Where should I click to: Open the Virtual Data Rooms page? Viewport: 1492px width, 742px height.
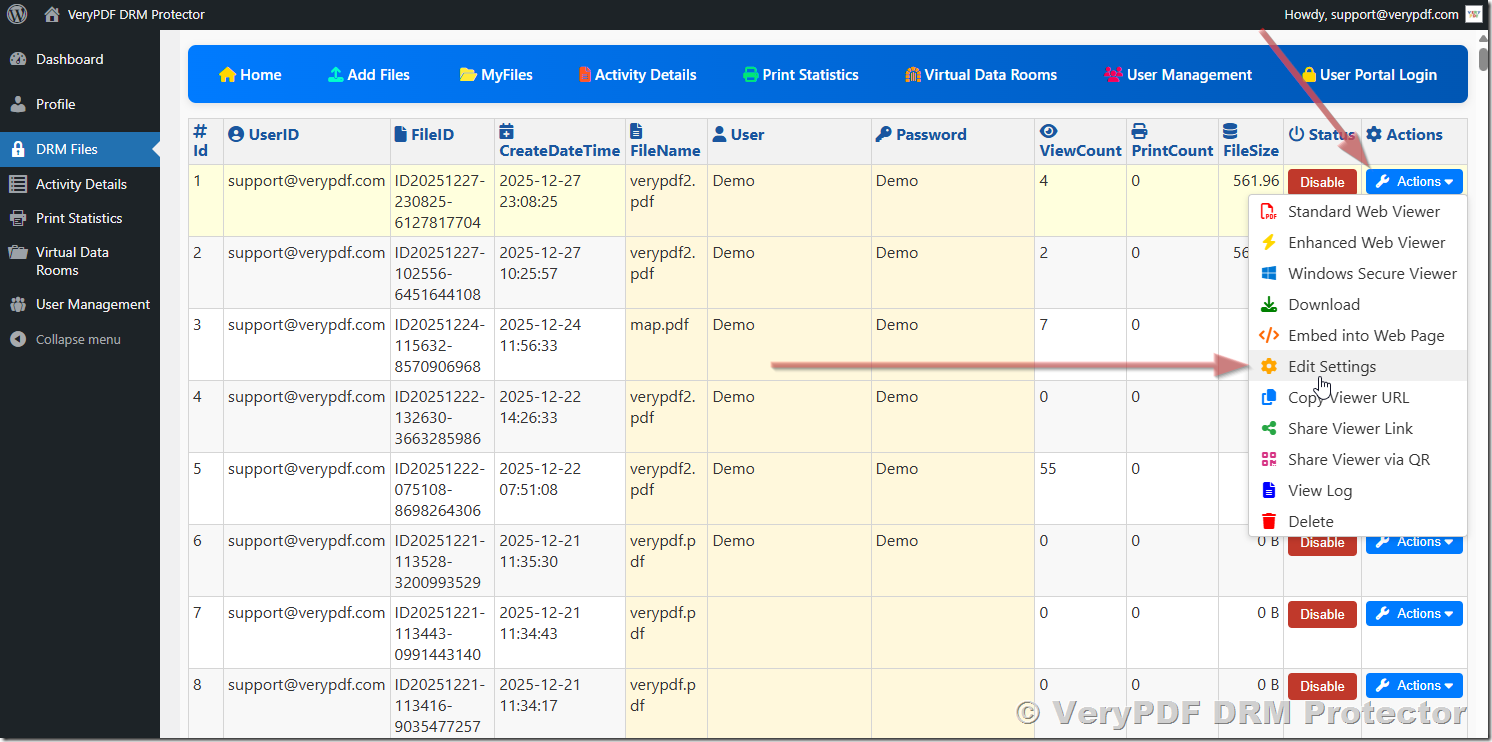[x=981, y=74]
